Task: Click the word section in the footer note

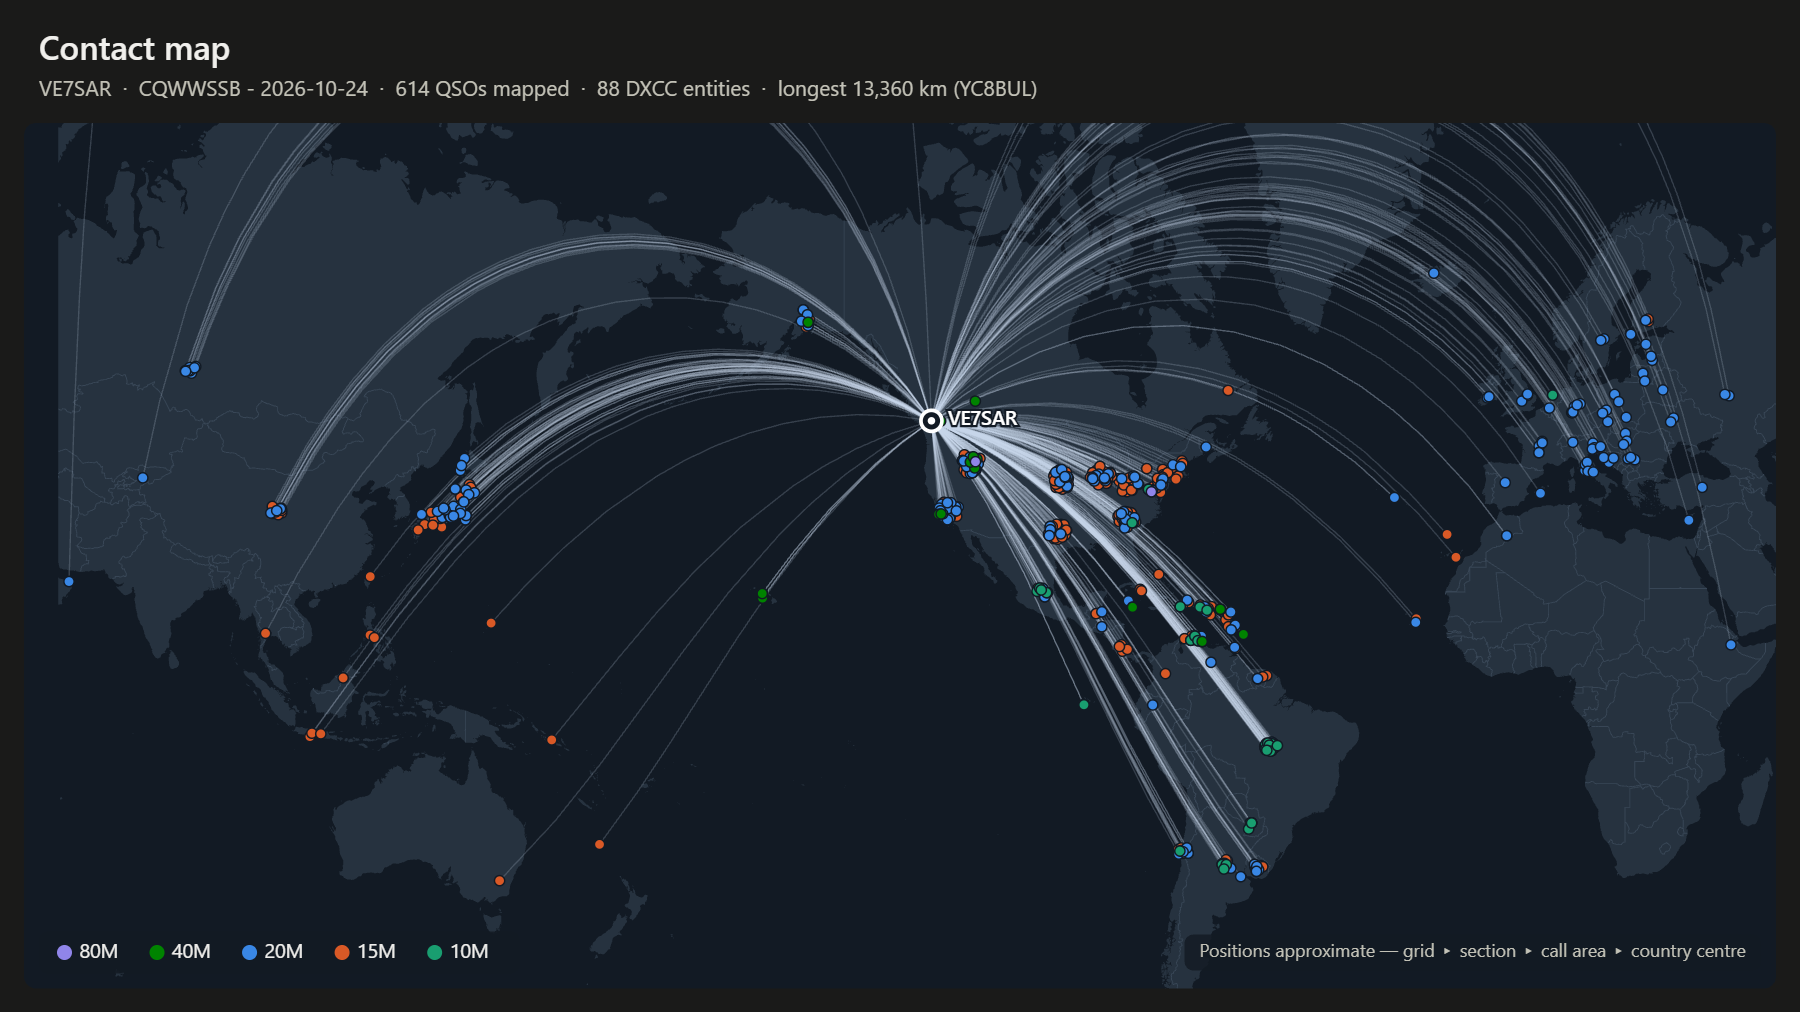Action: click(1487, 951)
